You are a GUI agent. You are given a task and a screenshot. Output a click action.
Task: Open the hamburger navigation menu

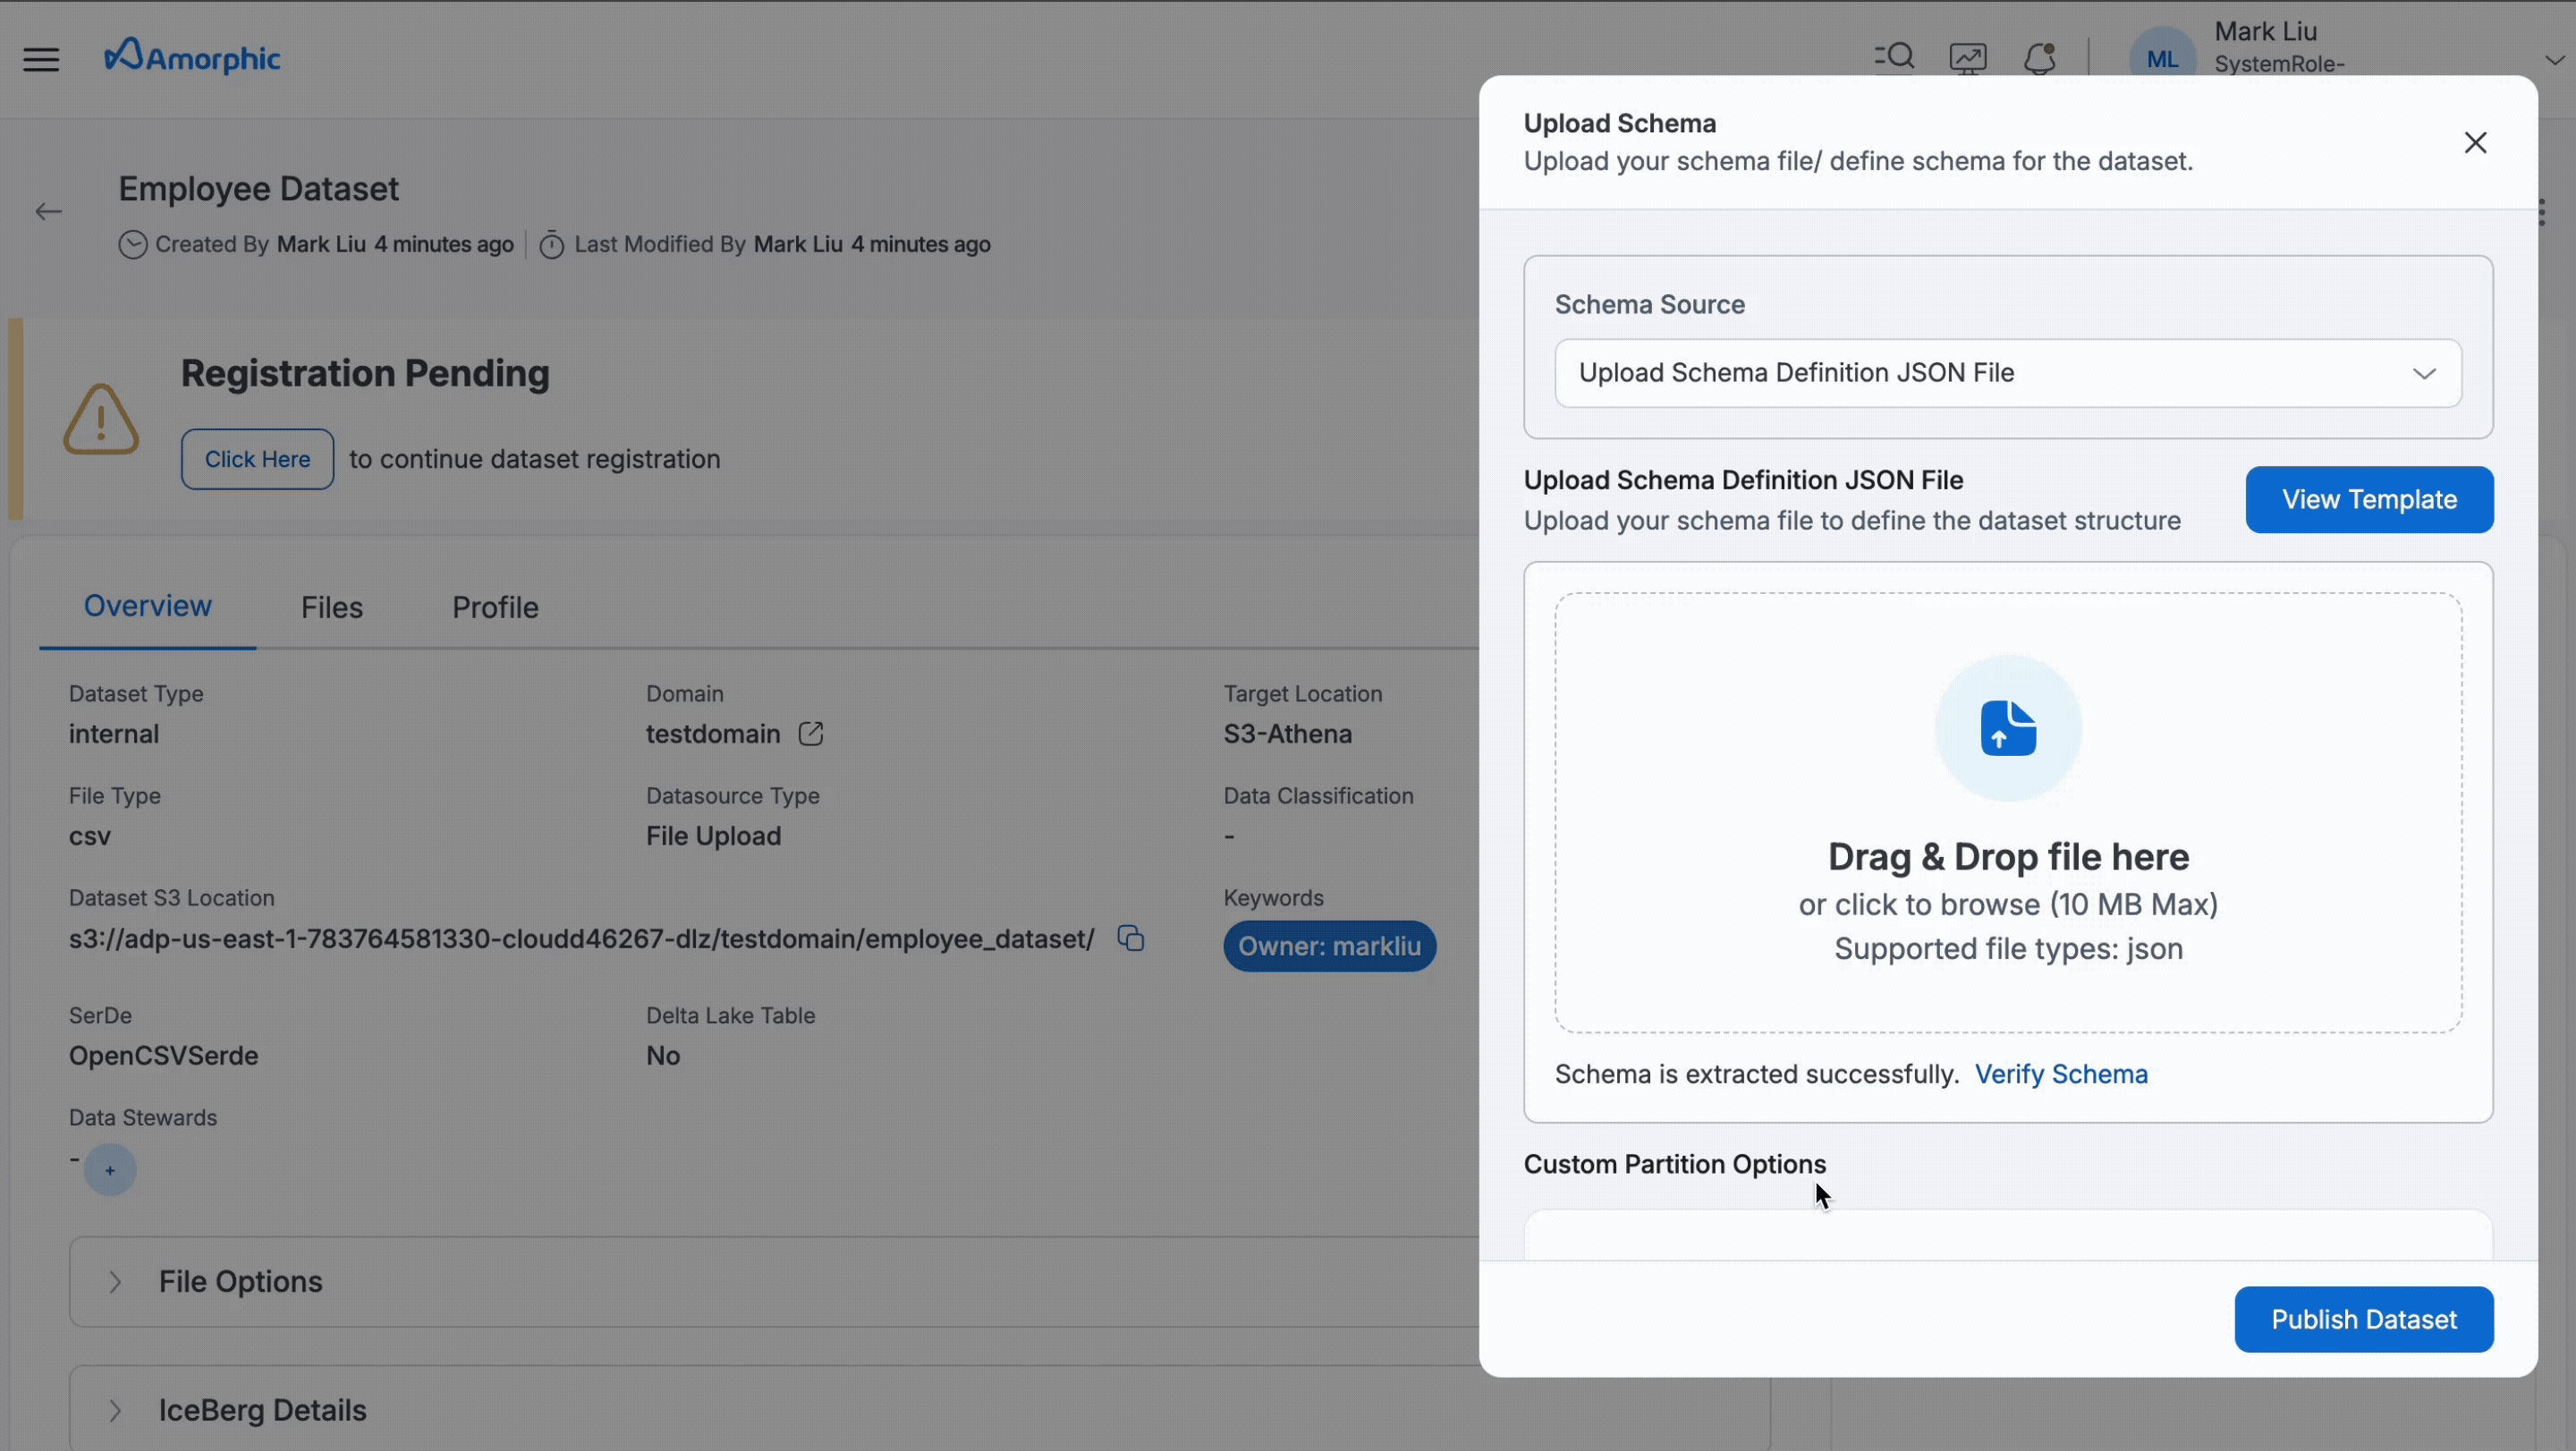point(41,59)
